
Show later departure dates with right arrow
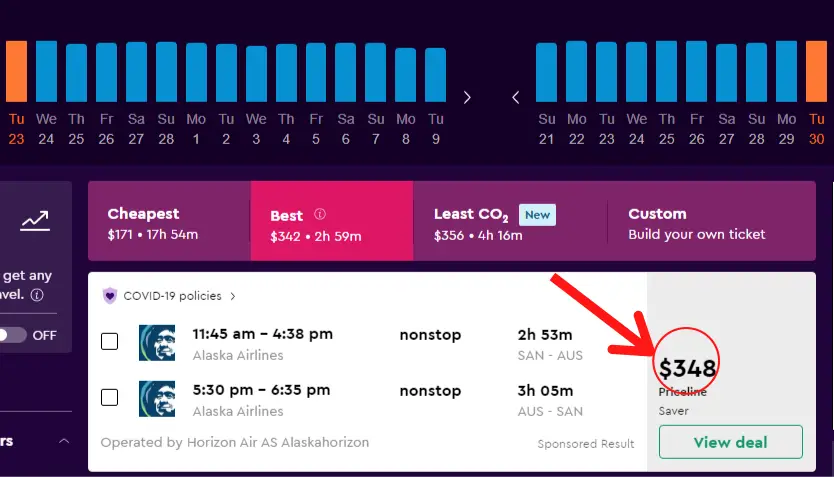(x=467, y=97)
